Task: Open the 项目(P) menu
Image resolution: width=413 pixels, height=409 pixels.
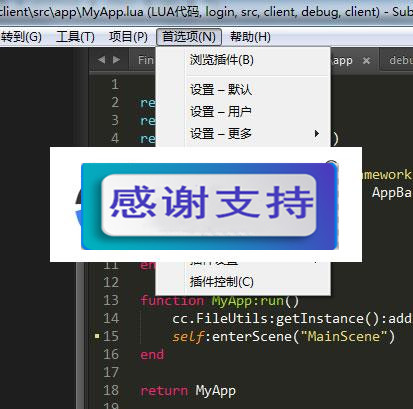Action: (x=128, y=37)
